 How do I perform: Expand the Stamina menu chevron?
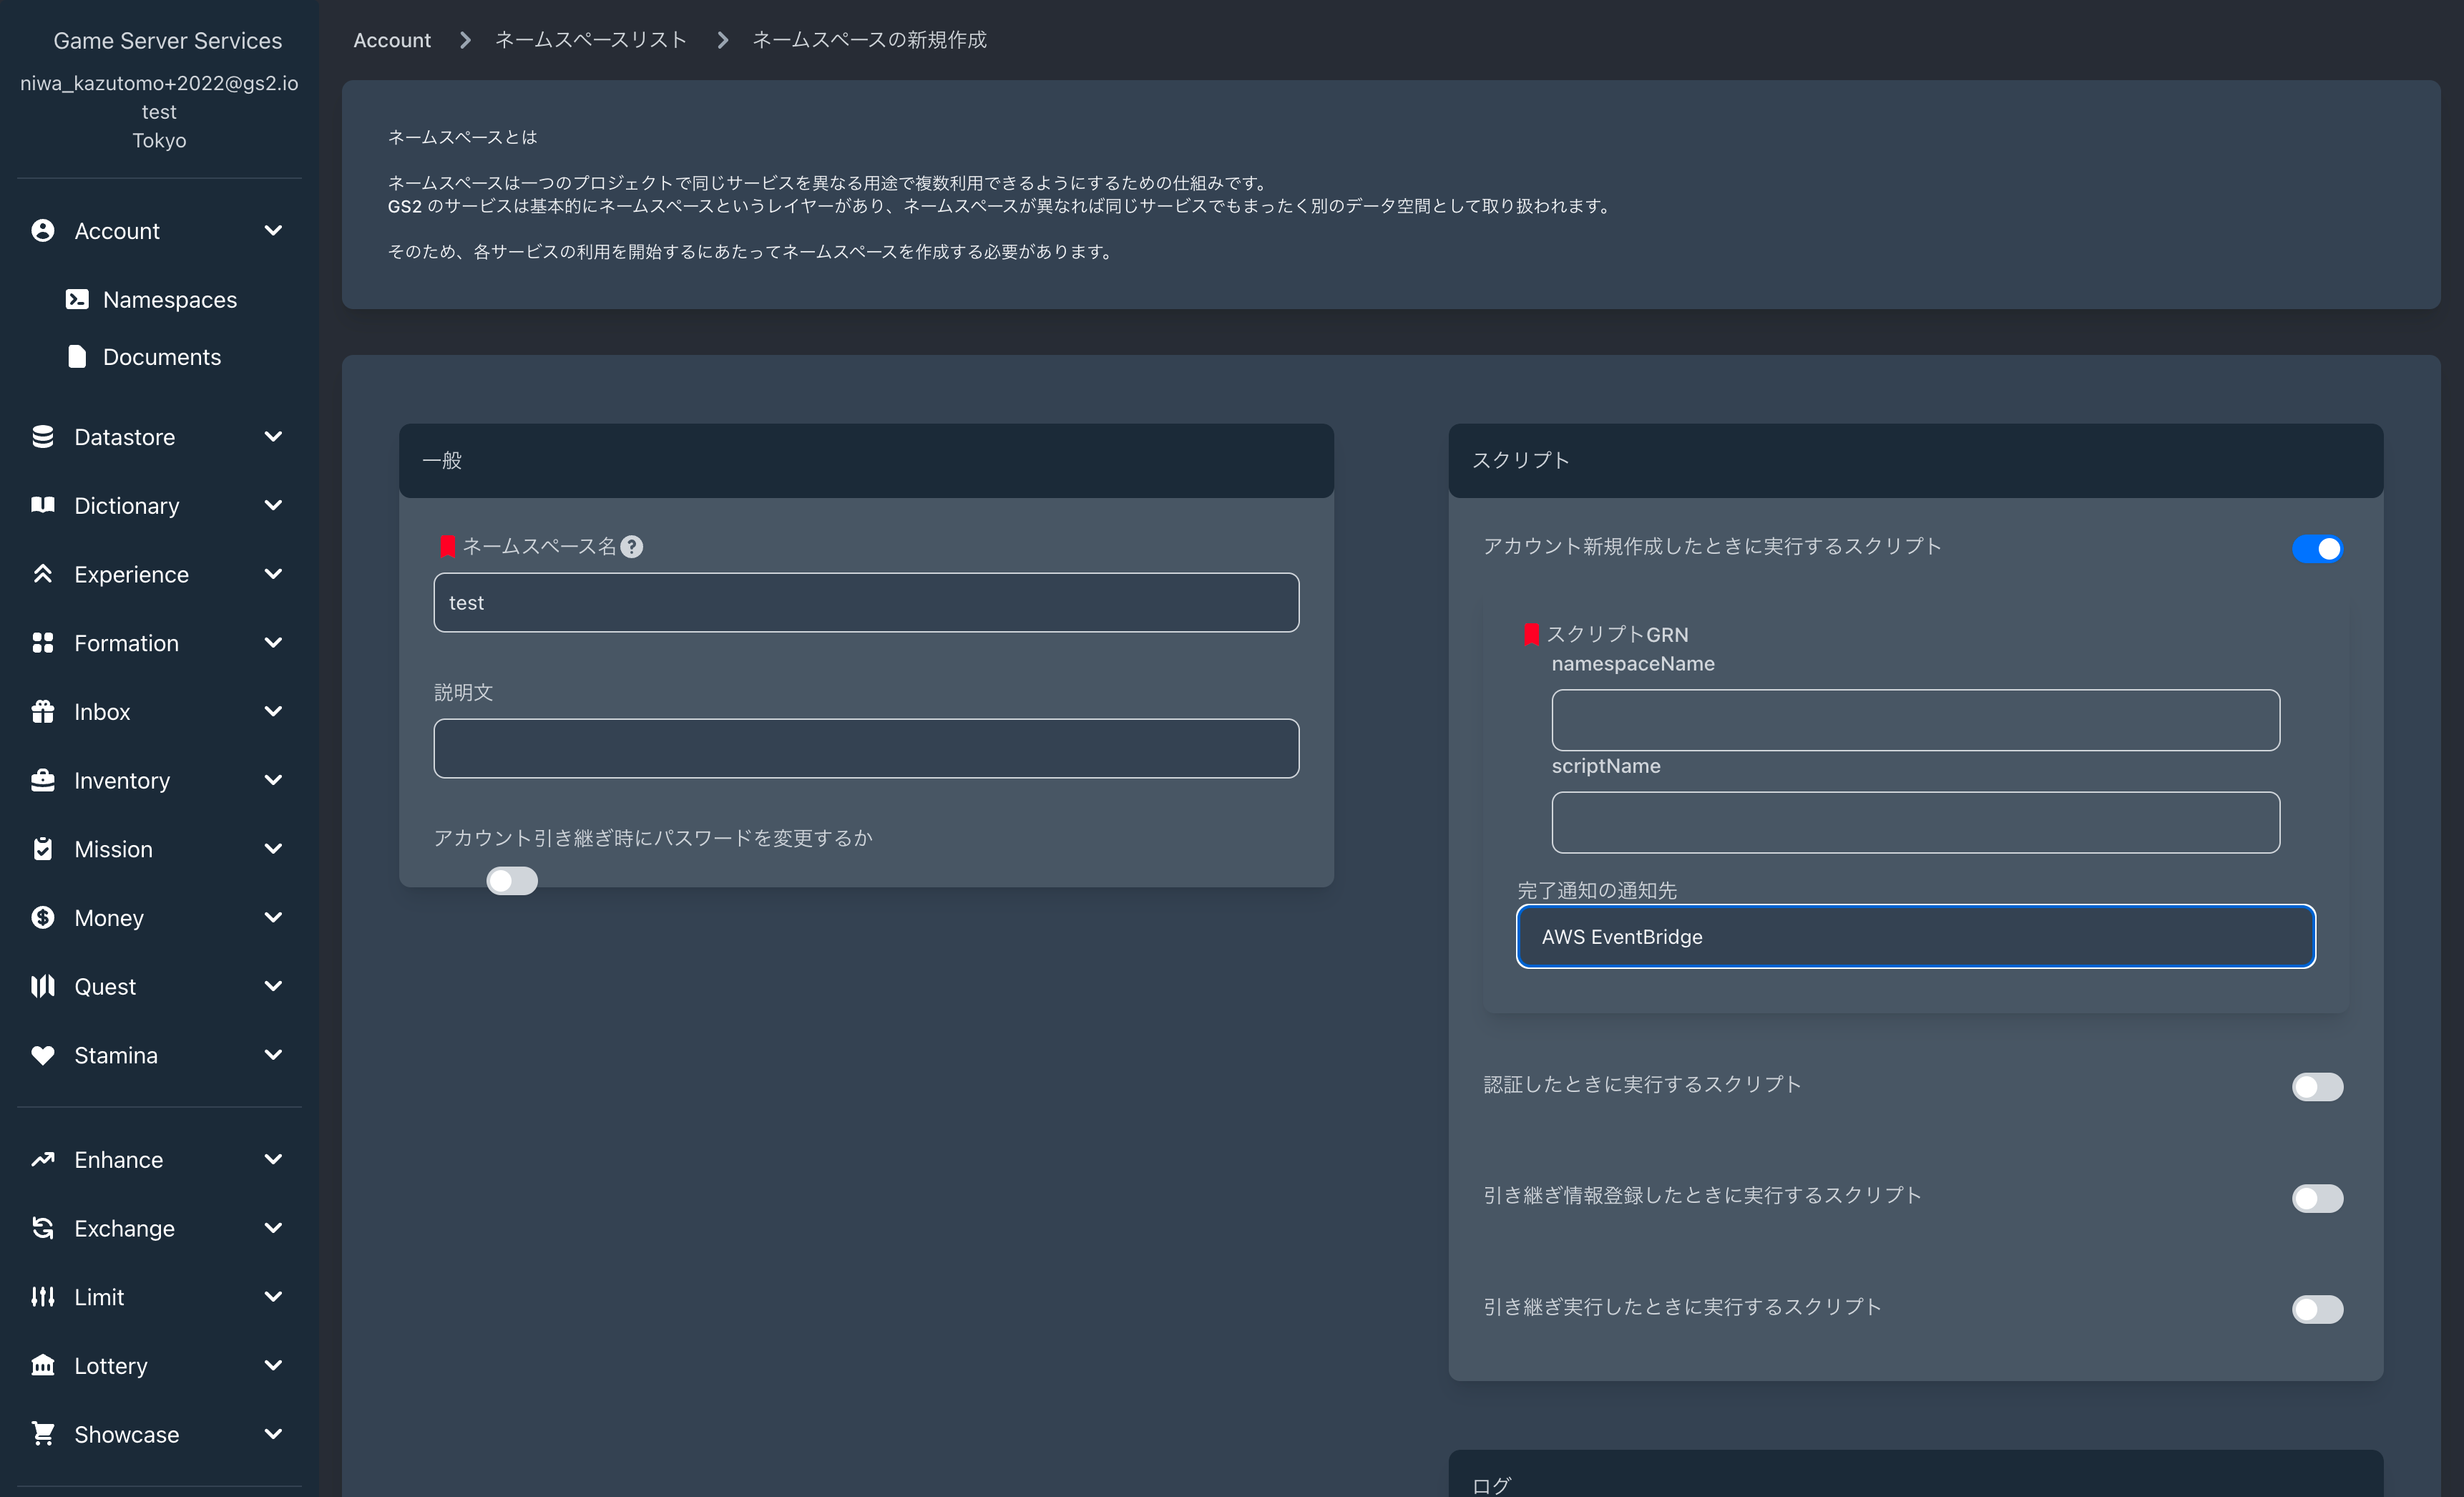click(x=273, y=1055)
